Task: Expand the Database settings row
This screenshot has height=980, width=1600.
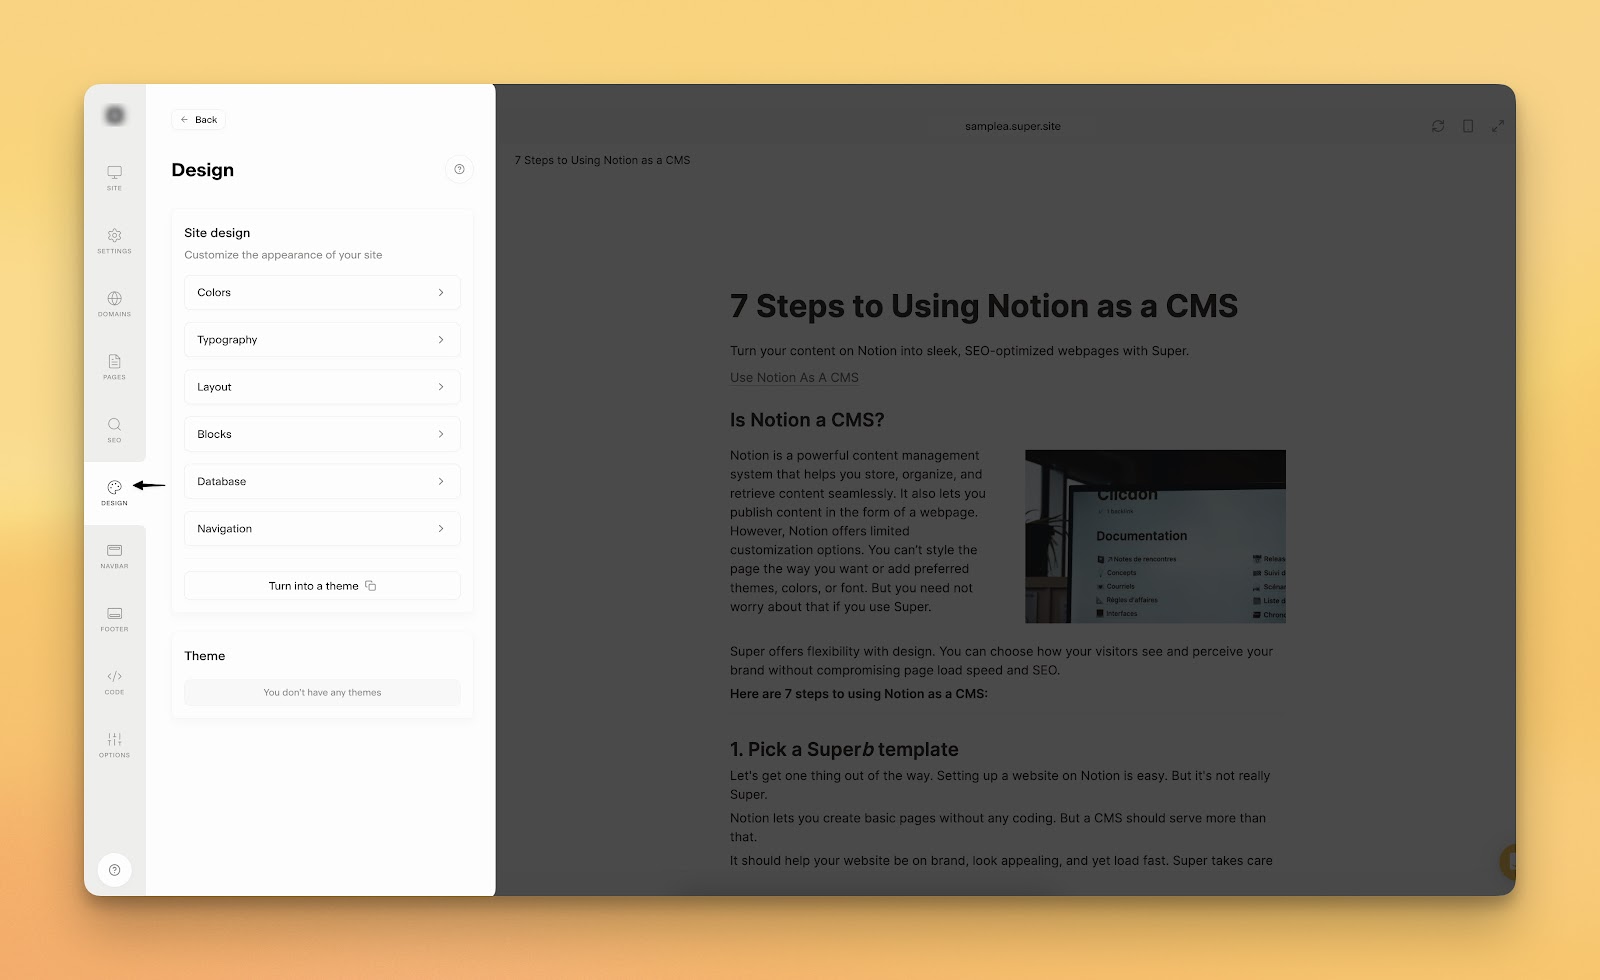Action: [322, 482]
